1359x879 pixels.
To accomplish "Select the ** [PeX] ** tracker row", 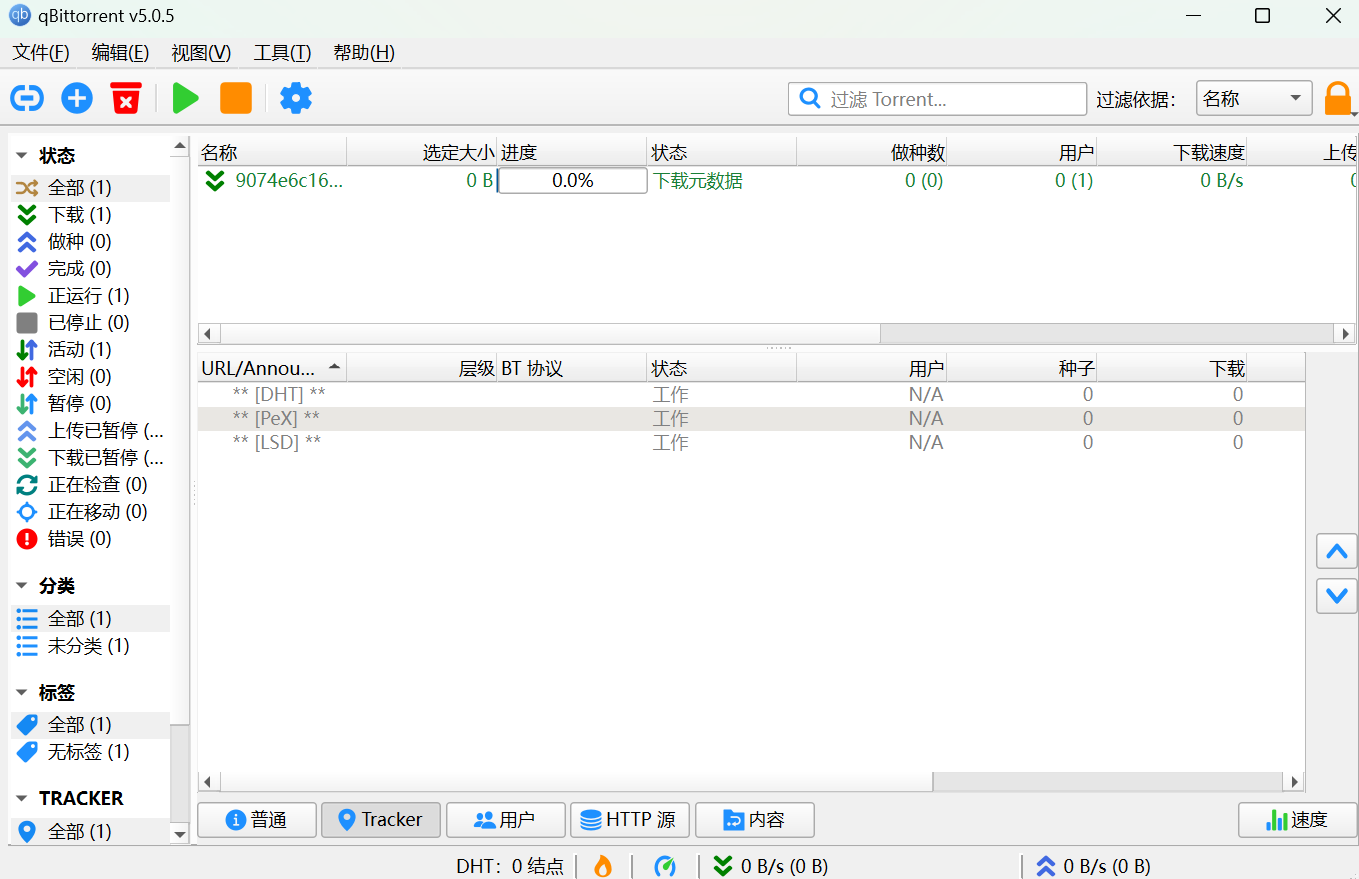I will [x=751, y=419].
